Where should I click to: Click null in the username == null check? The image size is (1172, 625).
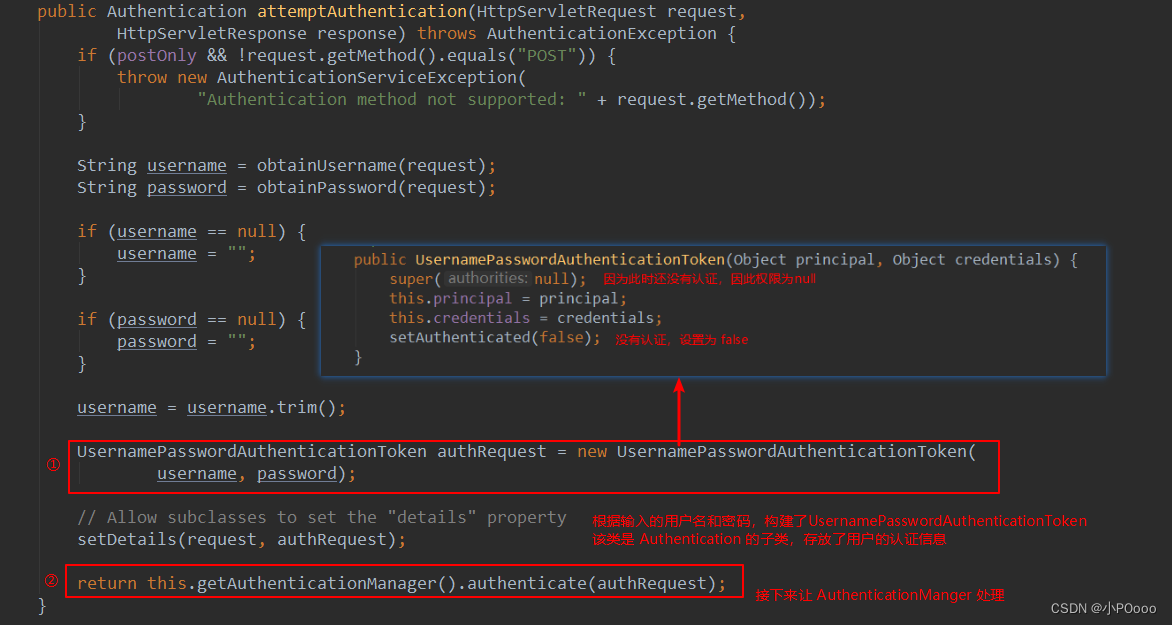coord(256,232)
